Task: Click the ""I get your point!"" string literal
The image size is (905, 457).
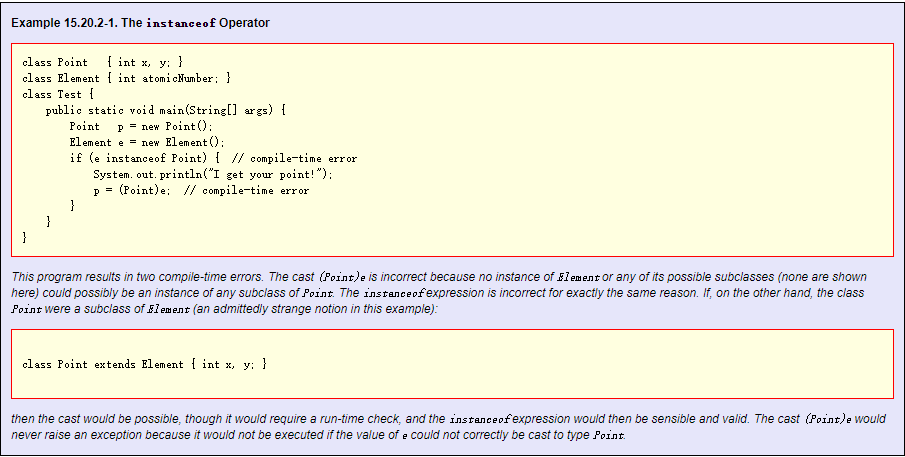Action: point(273,174)
